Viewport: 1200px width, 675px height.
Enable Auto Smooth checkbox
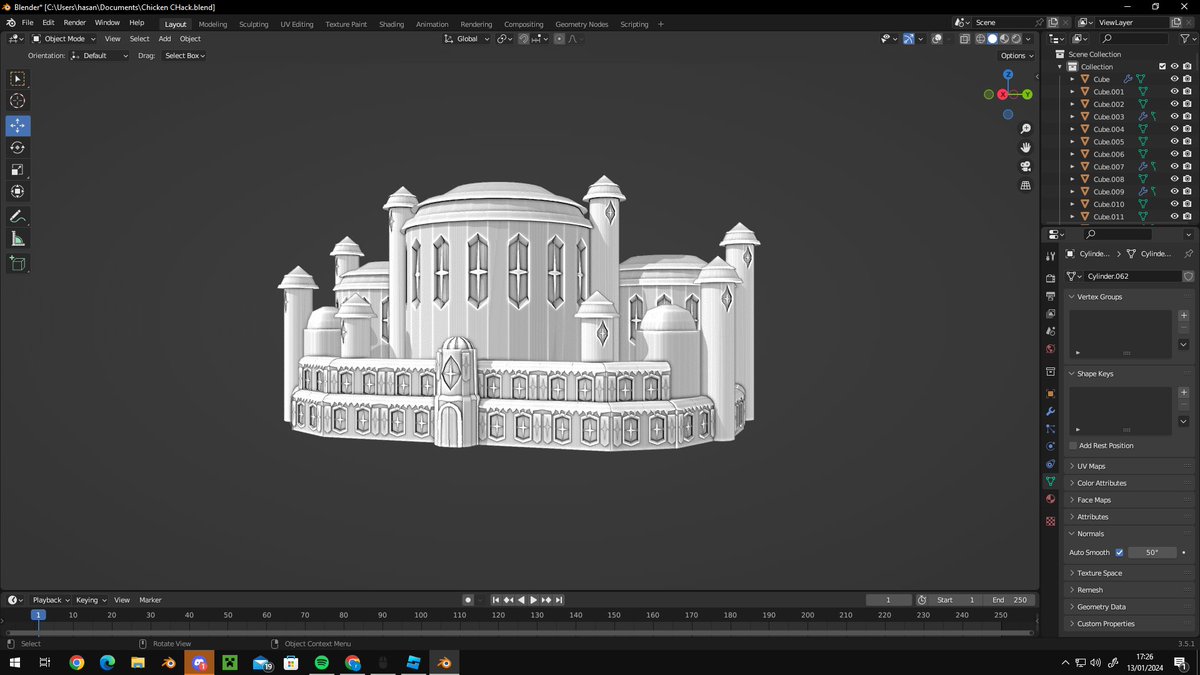click(1120, 552)
